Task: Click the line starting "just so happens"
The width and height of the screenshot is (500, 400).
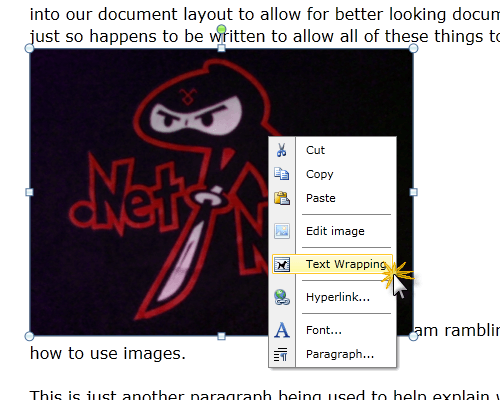Action: (x=265, y=36)
